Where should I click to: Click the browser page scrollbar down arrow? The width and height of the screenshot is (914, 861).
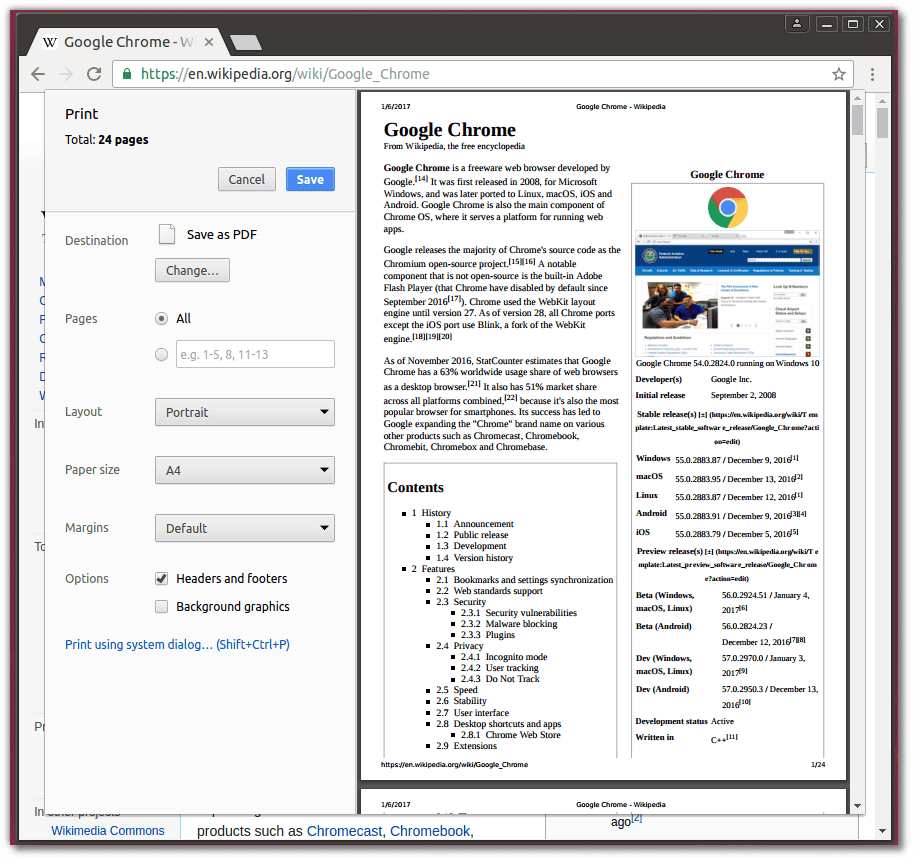click(x=883, y=831)
